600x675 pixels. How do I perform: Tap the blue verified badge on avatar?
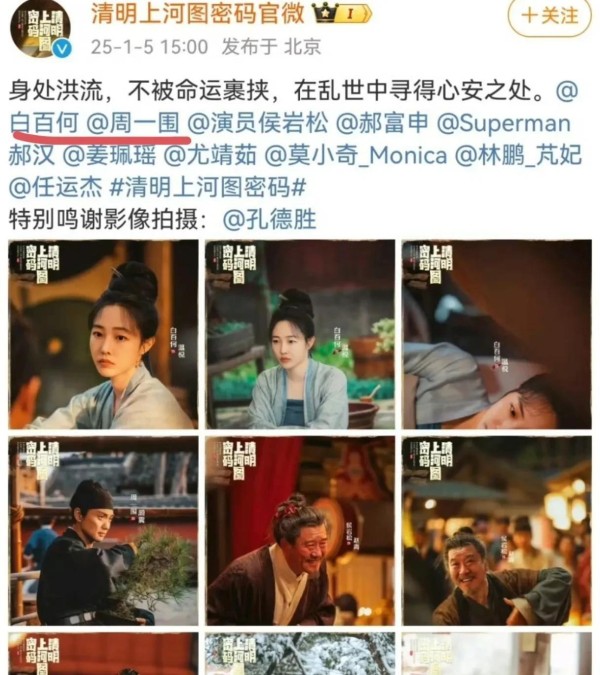tap(62, 48)
